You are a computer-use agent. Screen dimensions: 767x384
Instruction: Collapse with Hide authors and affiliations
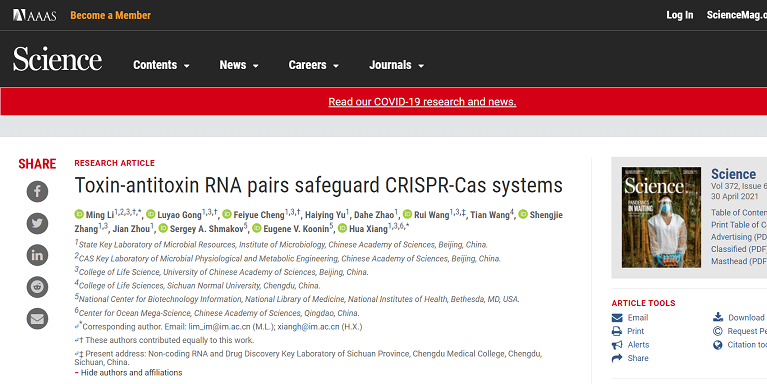128,373
